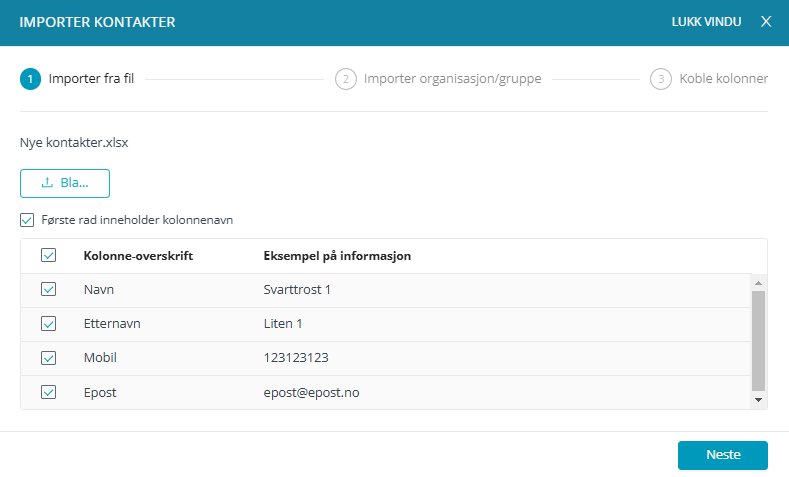Go to Importer organisasjon/gruppe step
The width and height of the screenshot is (789, 477).
tap(452, 79)
